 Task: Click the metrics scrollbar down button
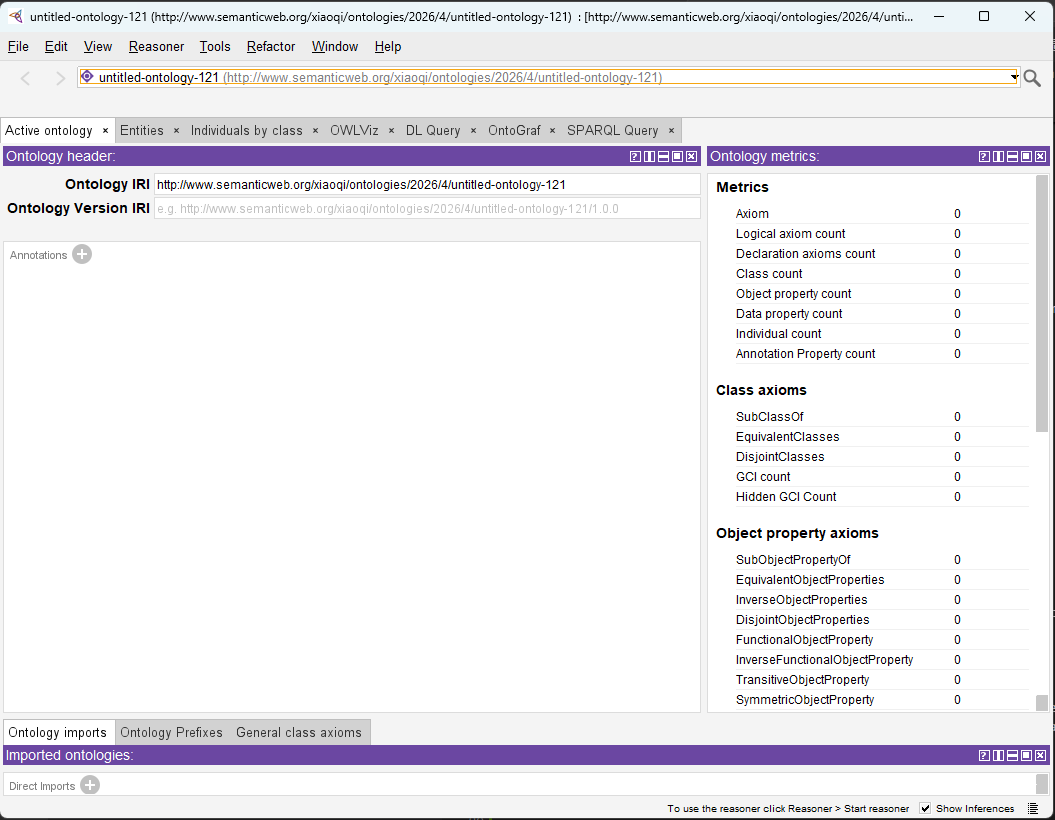[1042, 703]
